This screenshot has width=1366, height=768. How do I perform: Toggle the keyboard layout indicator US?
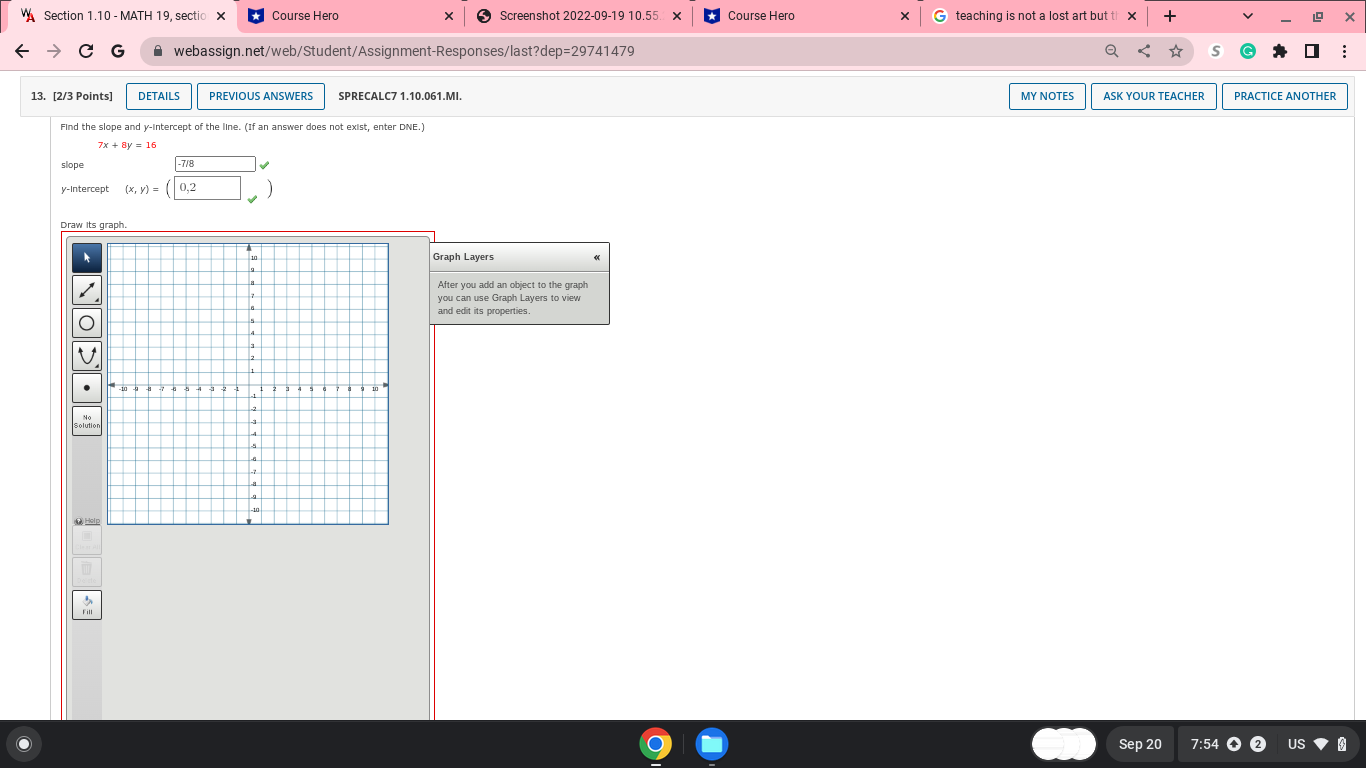point(1295,744)
